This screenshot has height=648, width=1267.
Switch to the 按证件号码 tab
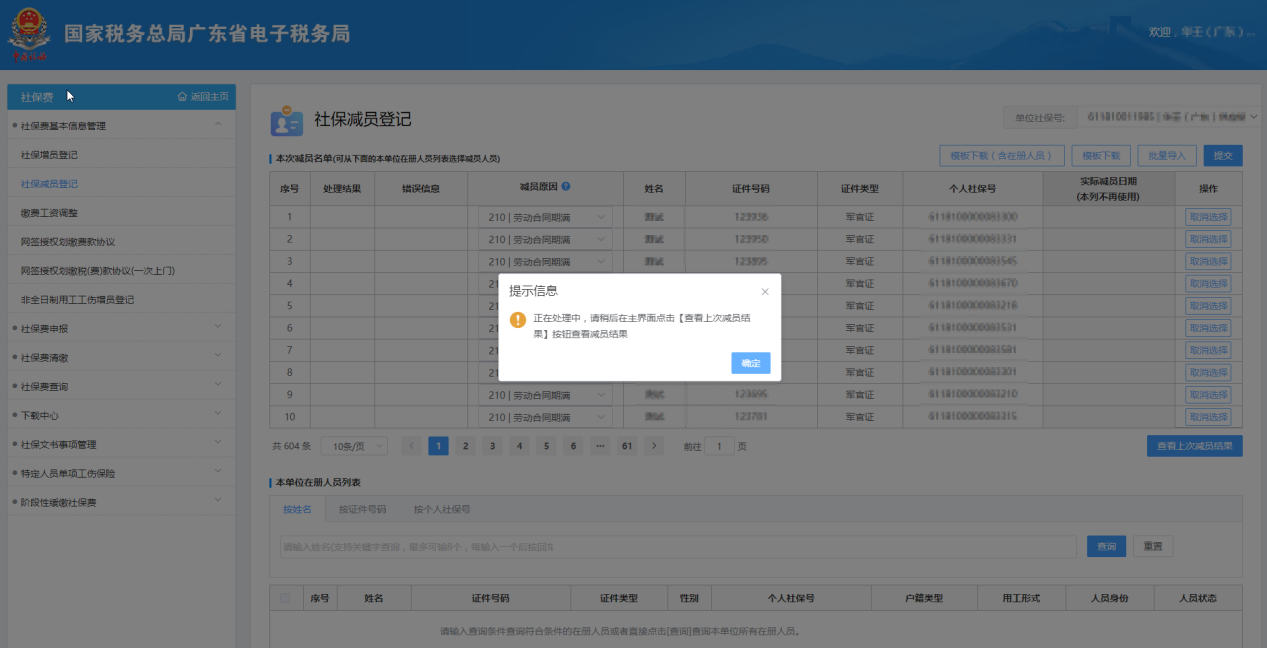click(x=362, y=509)
